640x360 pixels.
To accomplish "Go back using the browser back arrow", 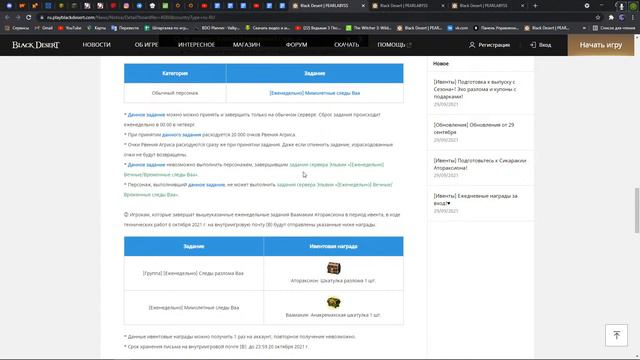I will click(7, 18).
